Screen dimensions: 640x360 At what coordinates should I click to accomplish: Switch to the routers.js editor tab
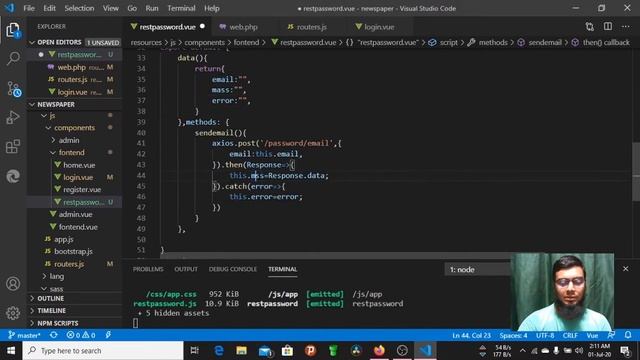tap(311, 27)
